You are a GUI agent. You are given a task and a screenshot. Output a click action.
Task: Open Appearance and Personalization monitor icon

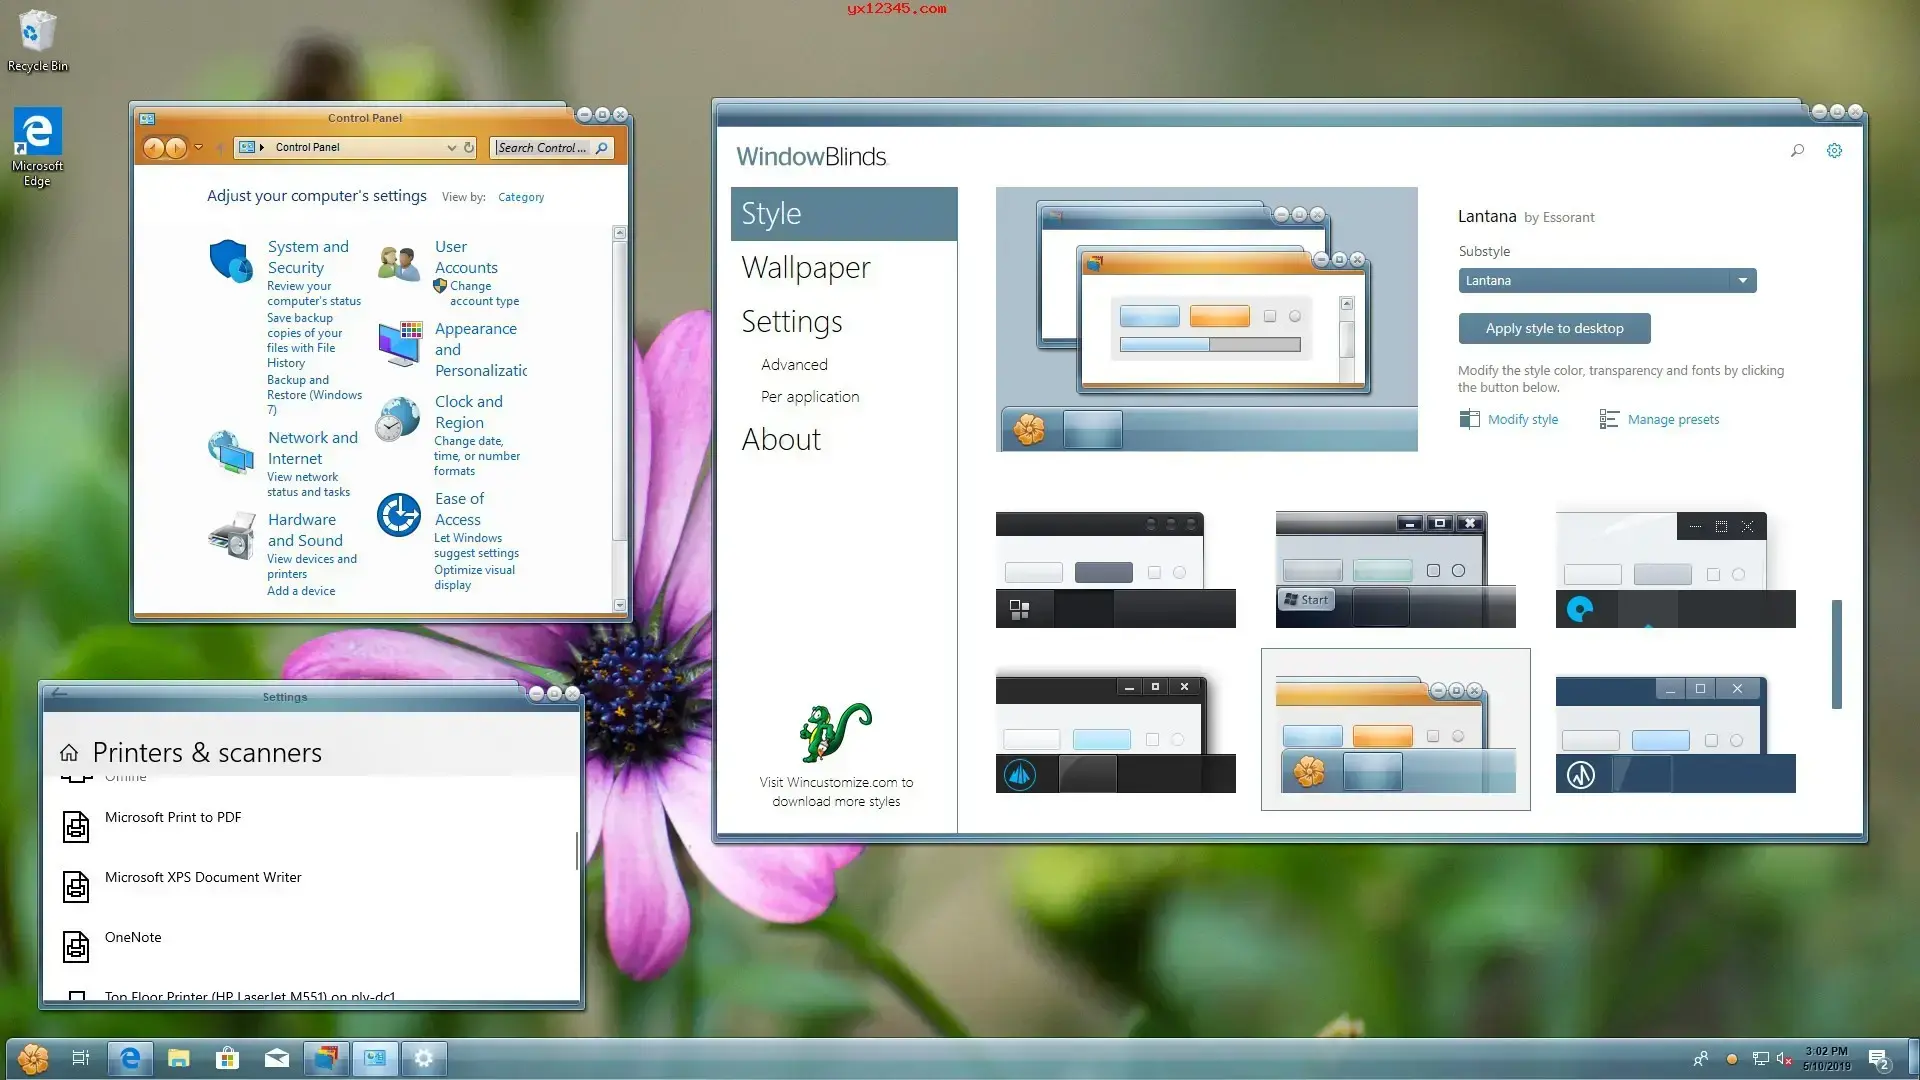[x=400, y=343]
